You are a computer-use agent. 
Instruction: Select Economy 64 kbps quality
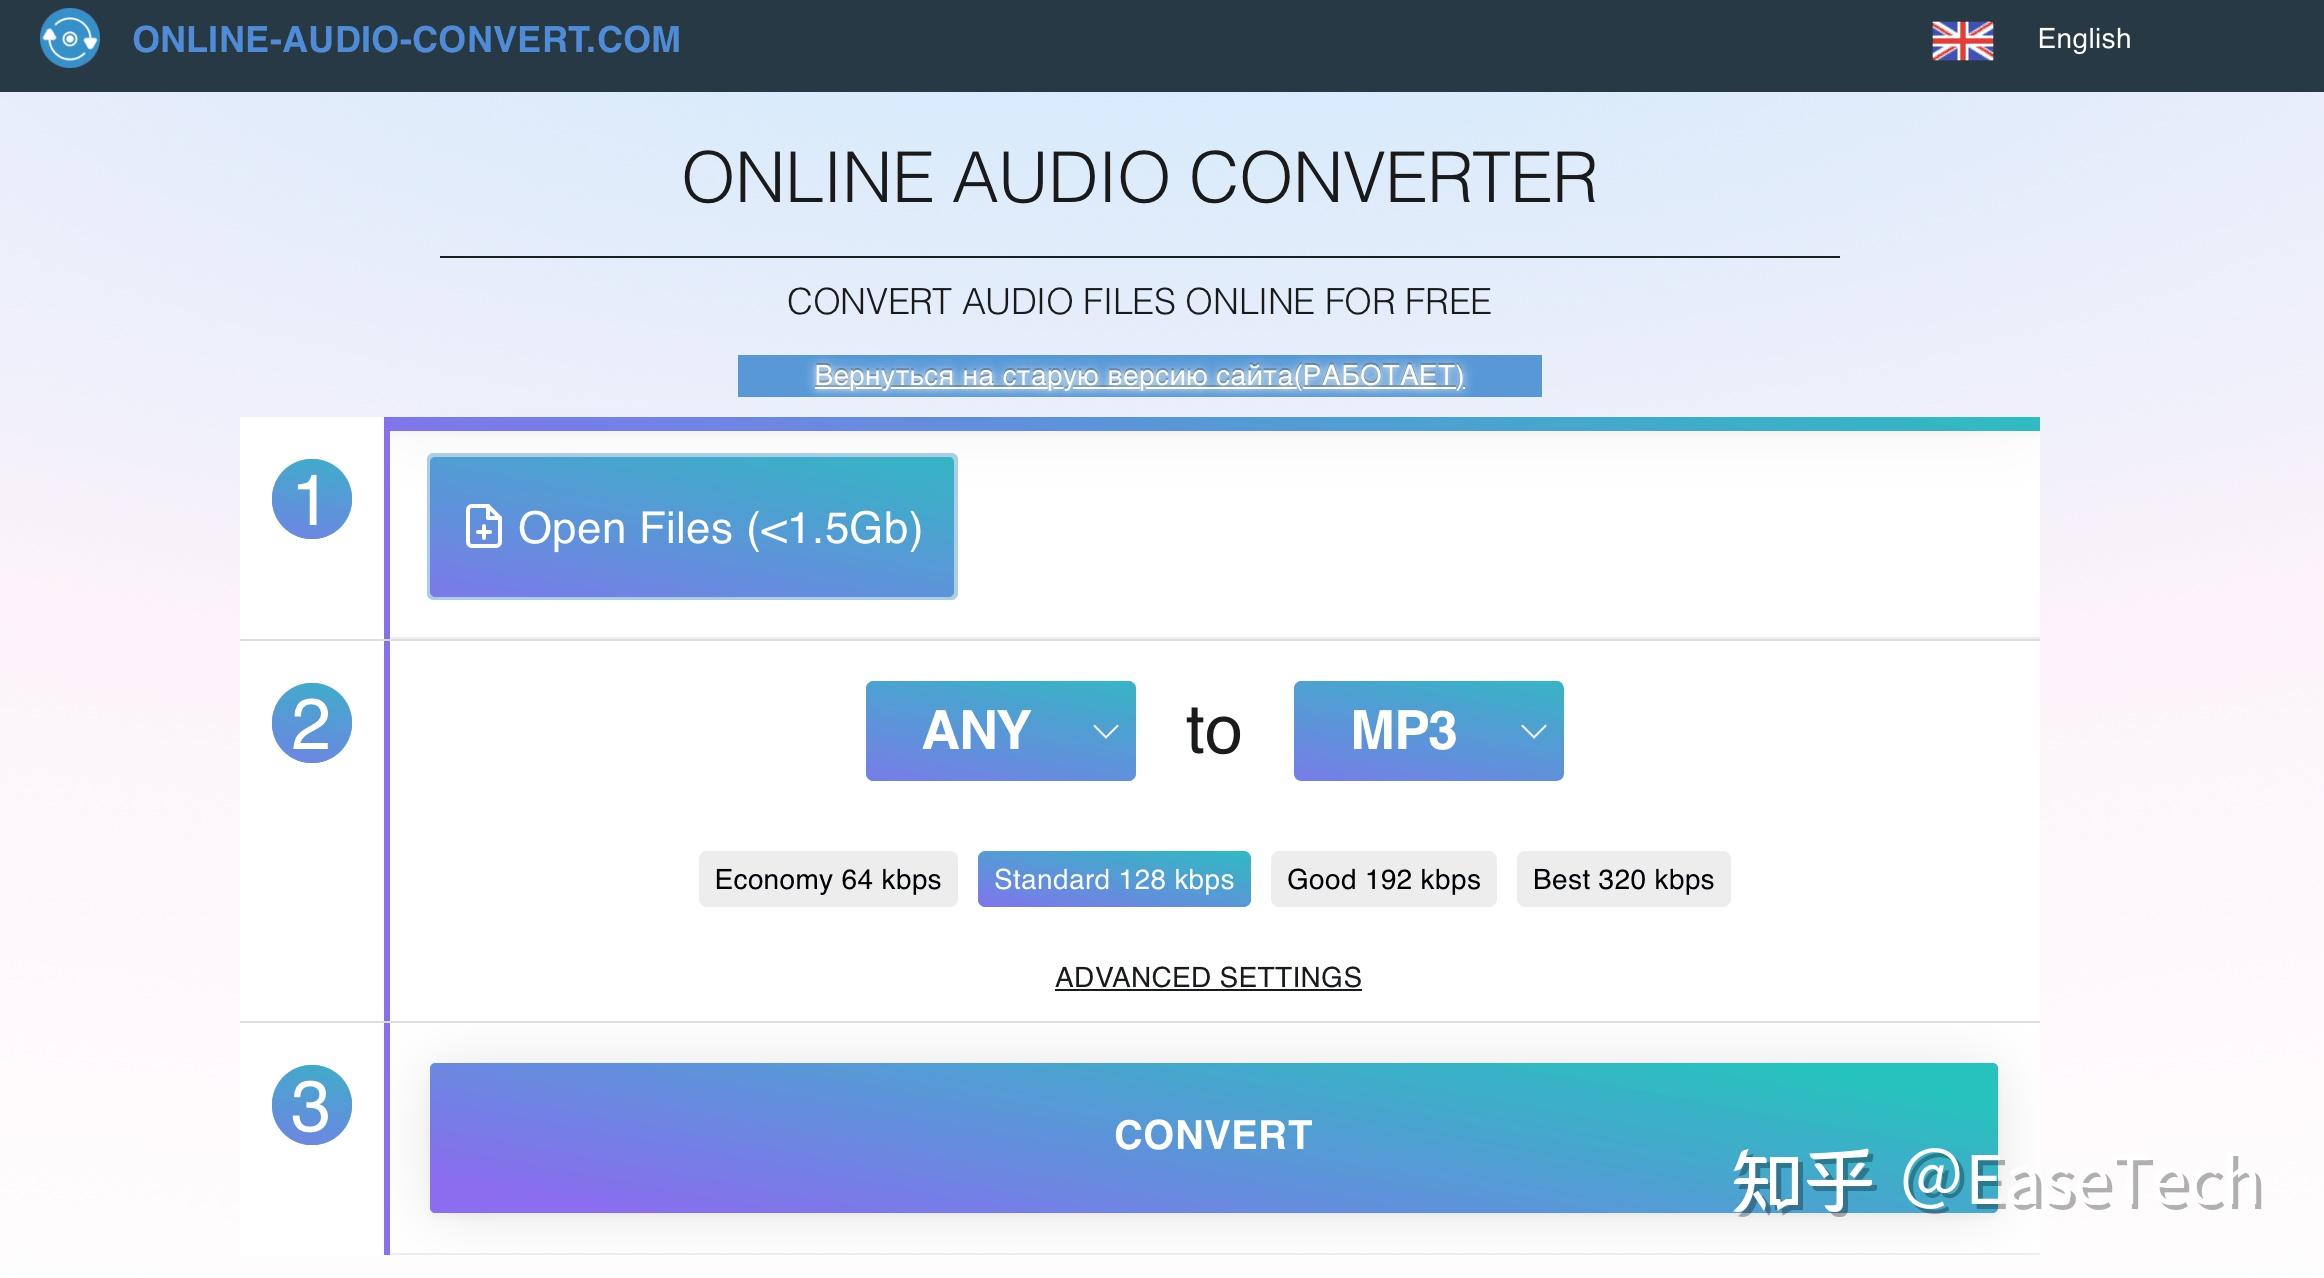tap(827, 879)
